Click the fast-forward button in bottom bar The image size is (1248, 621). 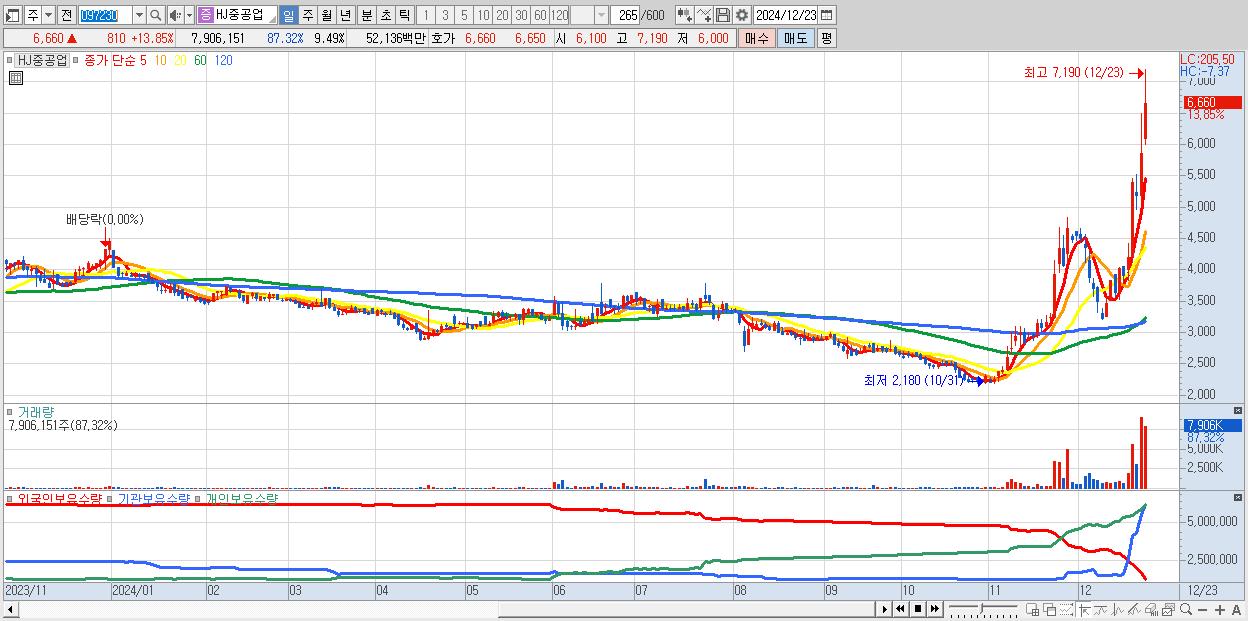click(x=934, y=609)
